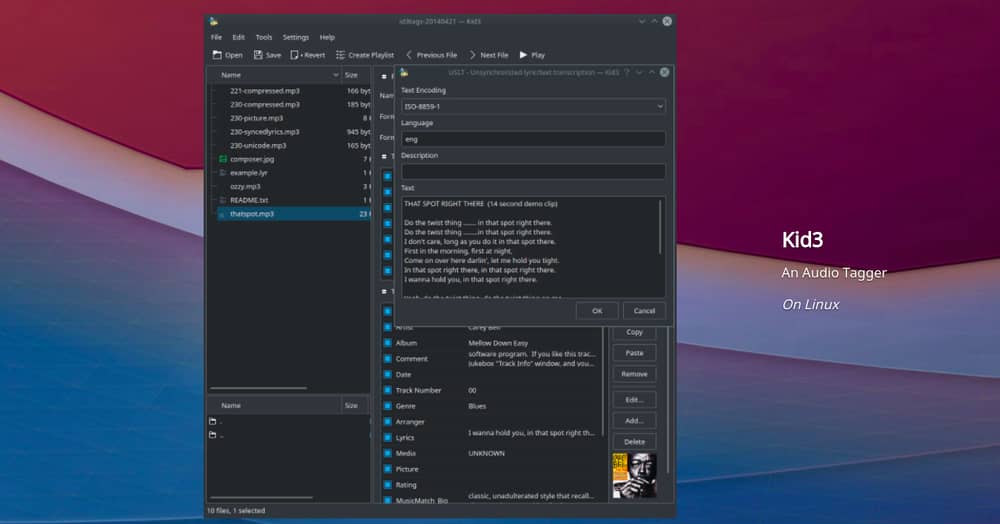Toggle the Date field checkbox
Screen dimensions: 1000x524
(387, 374)
